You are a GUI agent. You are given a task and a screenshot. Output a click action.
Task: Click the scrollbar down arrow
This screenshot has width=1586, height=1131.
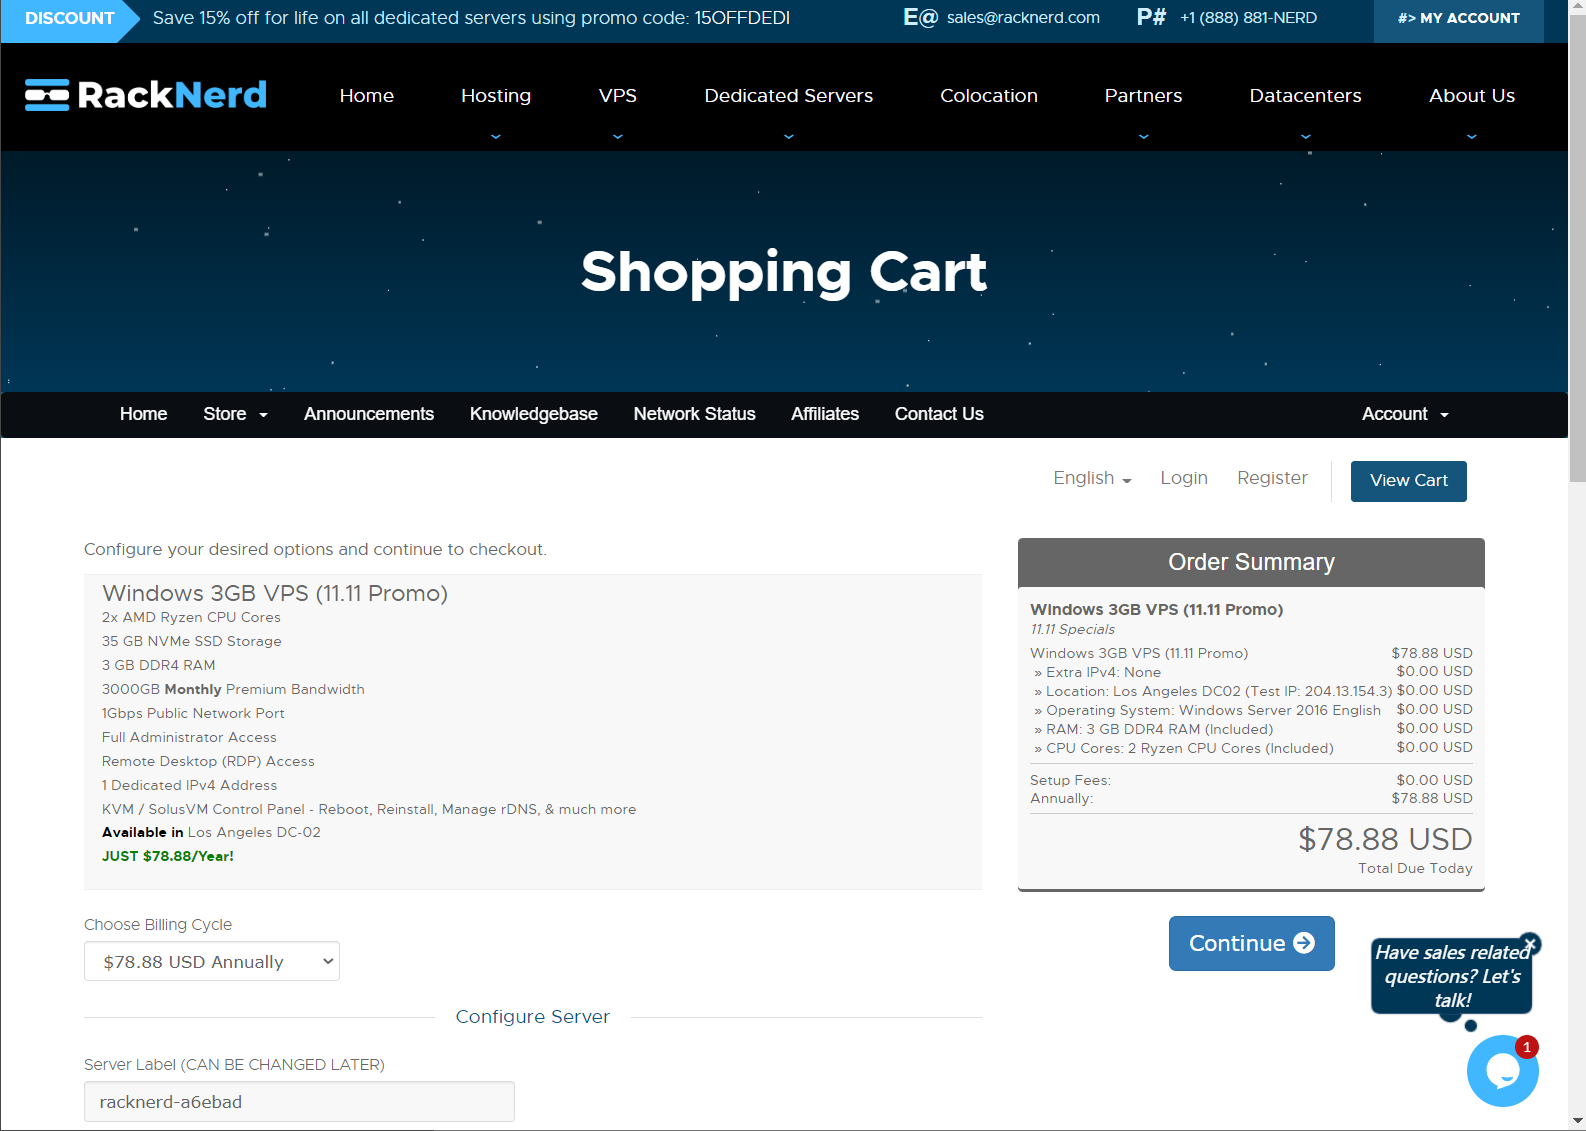point(1577,1122)
